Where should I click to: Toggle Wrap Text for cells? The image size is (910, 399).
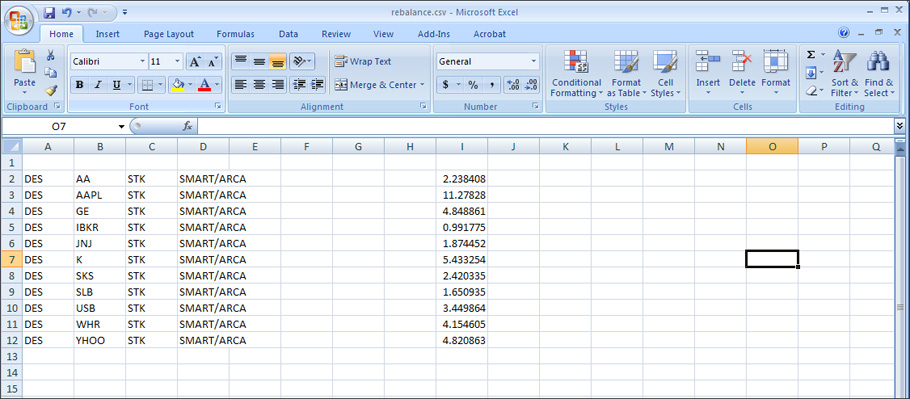pos(363,61)
